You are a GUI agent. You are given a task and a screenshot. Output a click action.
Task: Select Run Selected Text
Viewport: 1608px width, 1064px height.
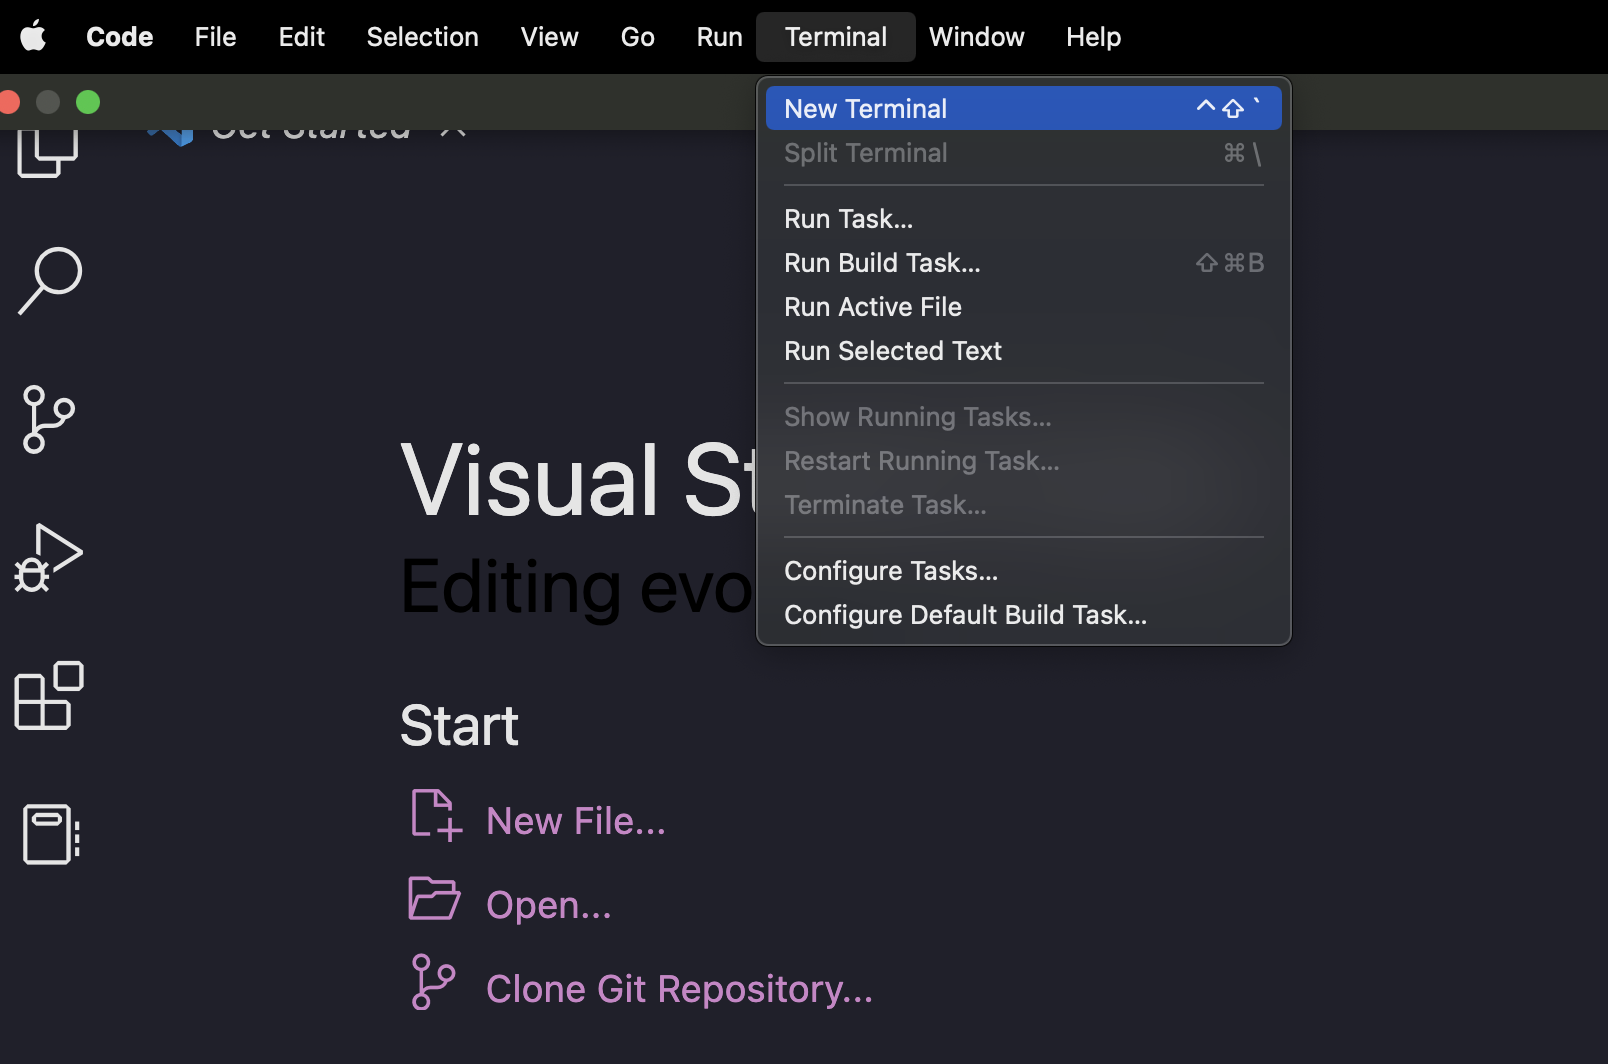tap(1023, 351)
